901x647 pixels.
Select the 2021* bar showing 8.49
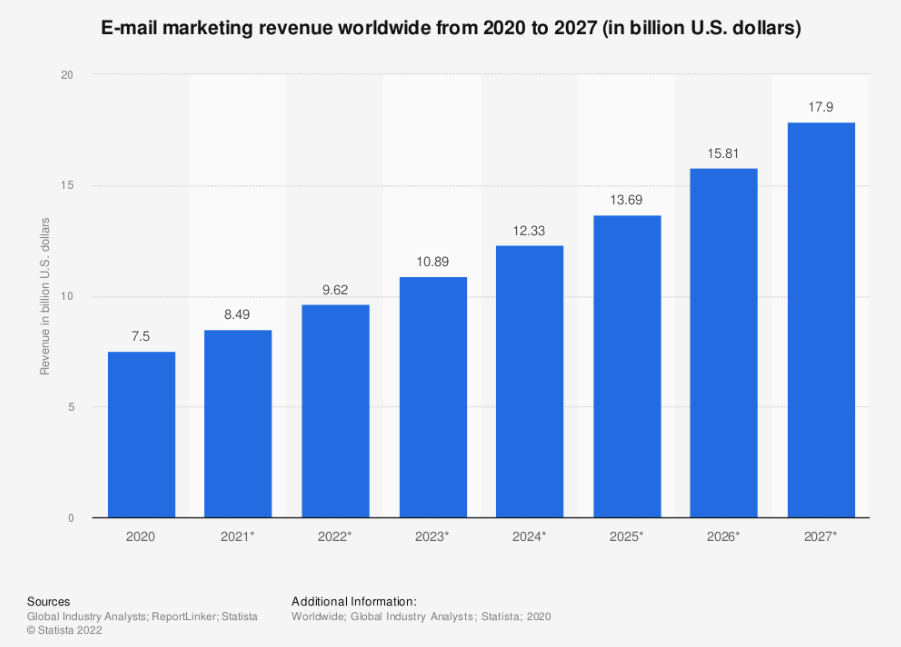click(238, 423)
